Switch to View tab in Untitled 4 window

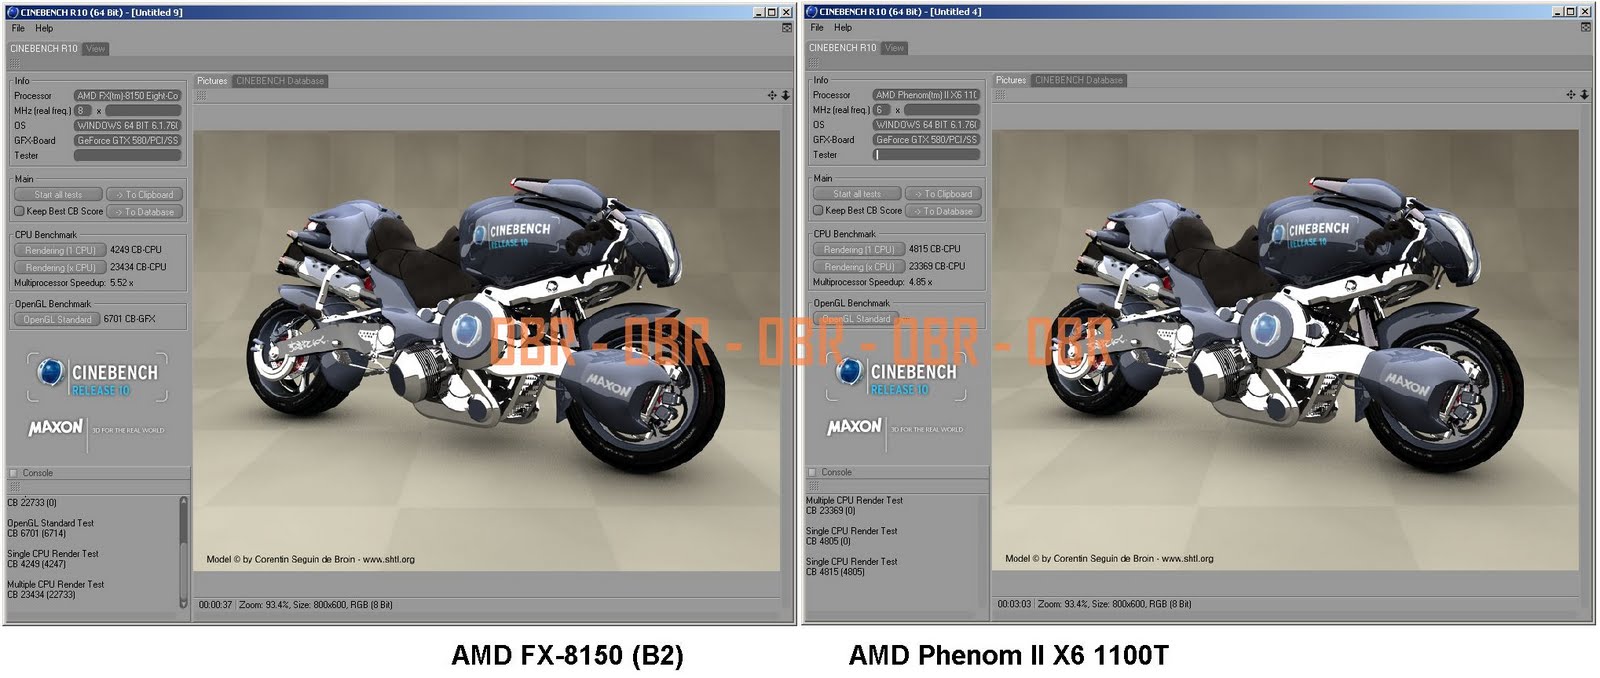coord(894,47)
